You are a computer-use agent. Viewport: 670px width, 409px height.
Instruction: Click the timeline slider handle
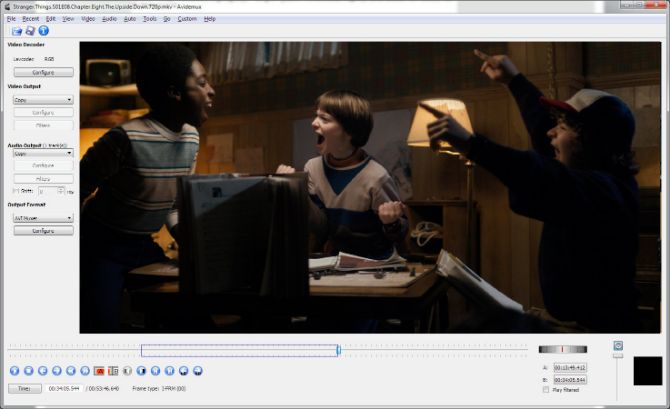(x=338, y=350)
